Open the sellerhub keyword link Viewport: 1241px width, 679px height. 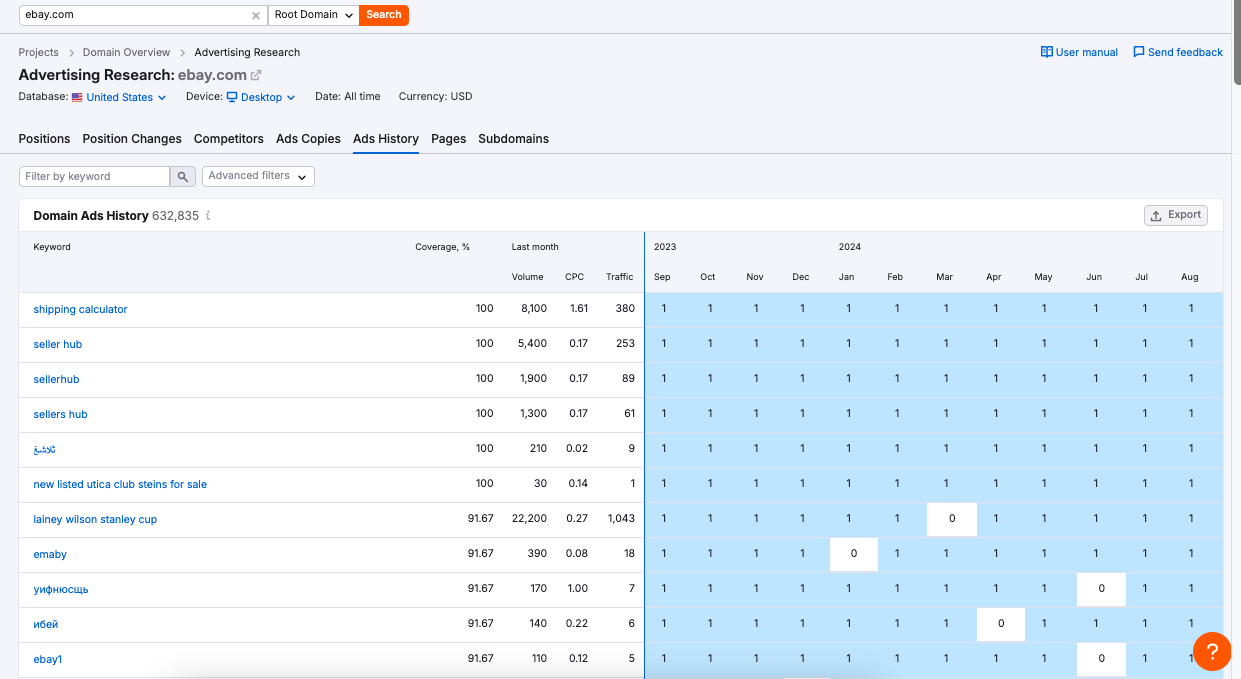[x=56, y=379]
